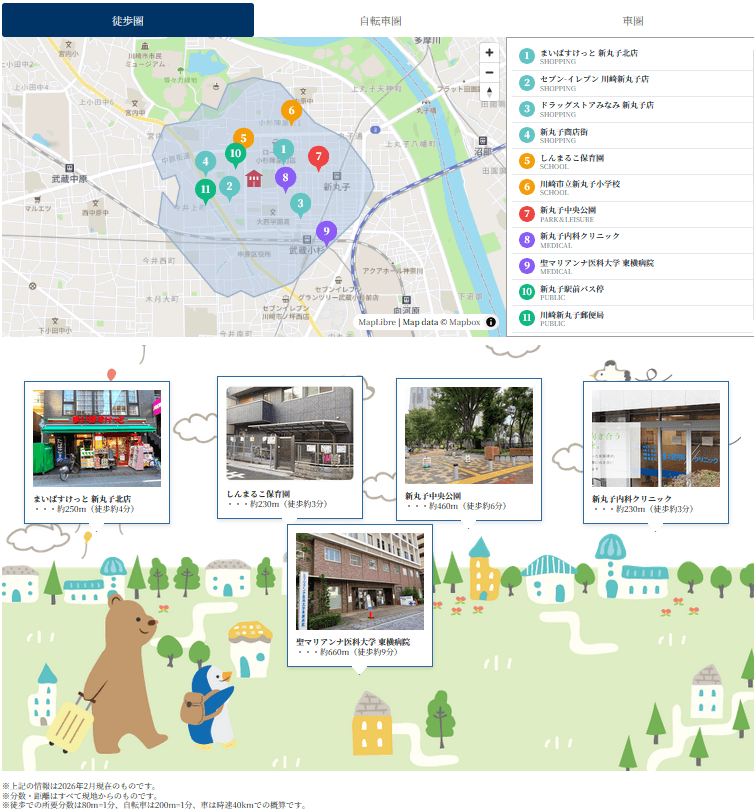Open the map attribution info icon

(x=491, y=322)
